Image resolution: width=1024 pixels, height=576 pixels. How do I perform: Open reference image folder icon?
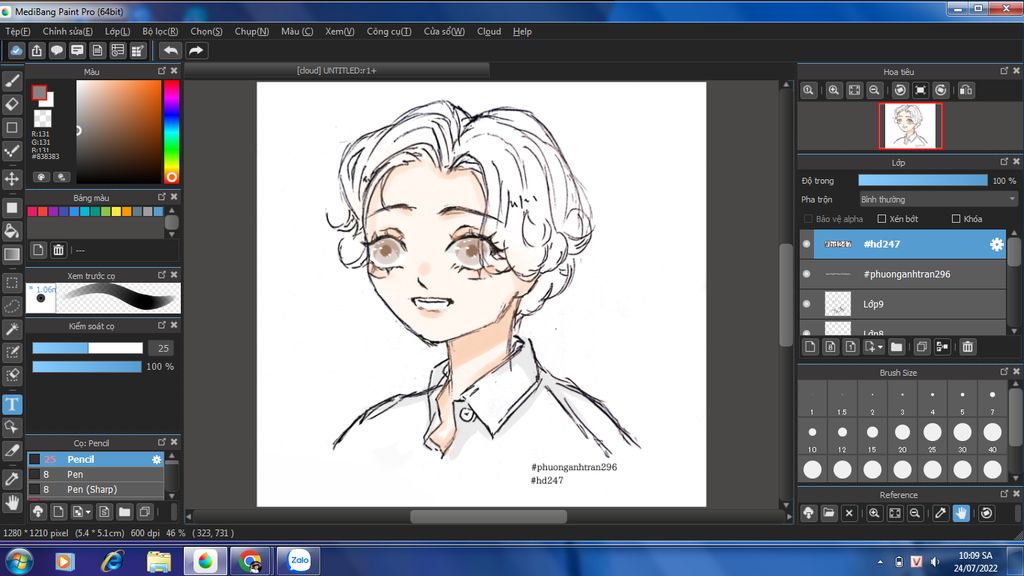(x=829, y=513)
